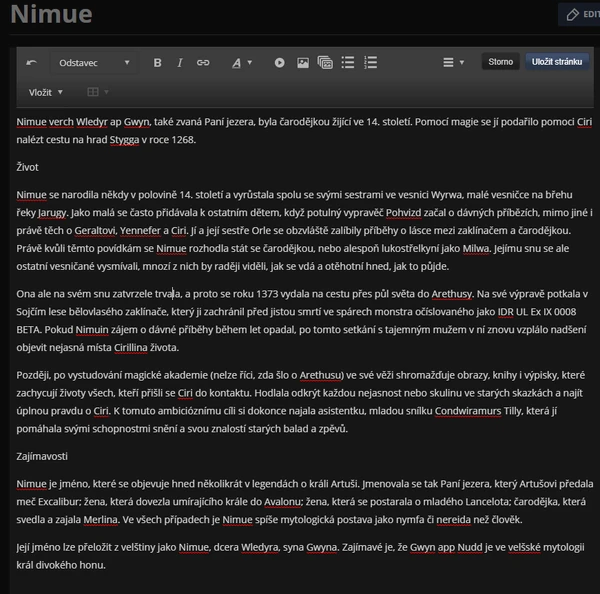
Task: Click the word Nudd in the last paragraph
Action: [470, 547]
